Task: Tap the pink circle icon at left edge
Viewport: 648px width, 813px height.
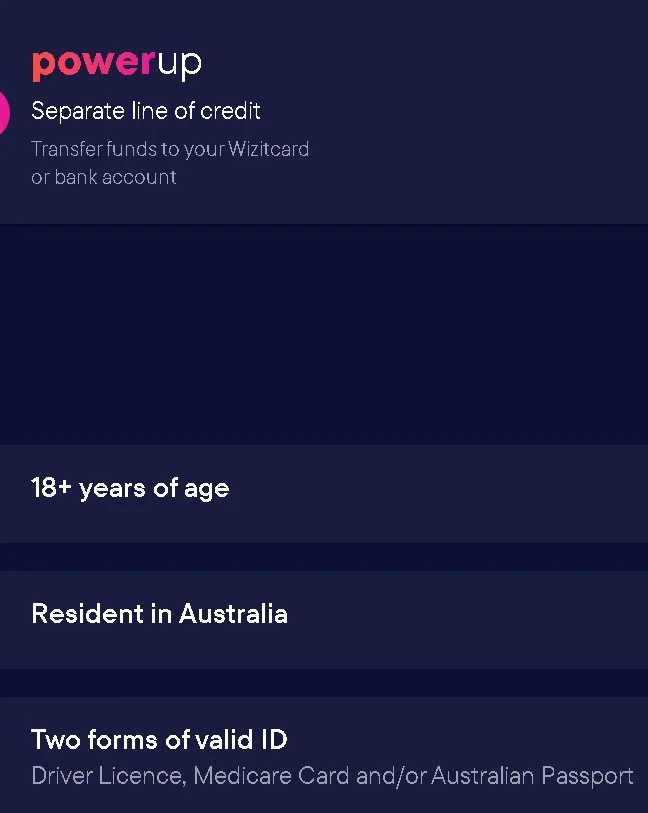Action: (3, 110)
